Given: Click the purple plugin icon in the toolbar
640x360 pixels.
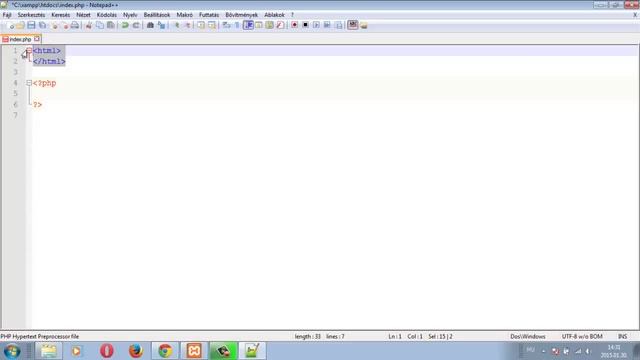Looking at the screenshot, I should [353, 25].
